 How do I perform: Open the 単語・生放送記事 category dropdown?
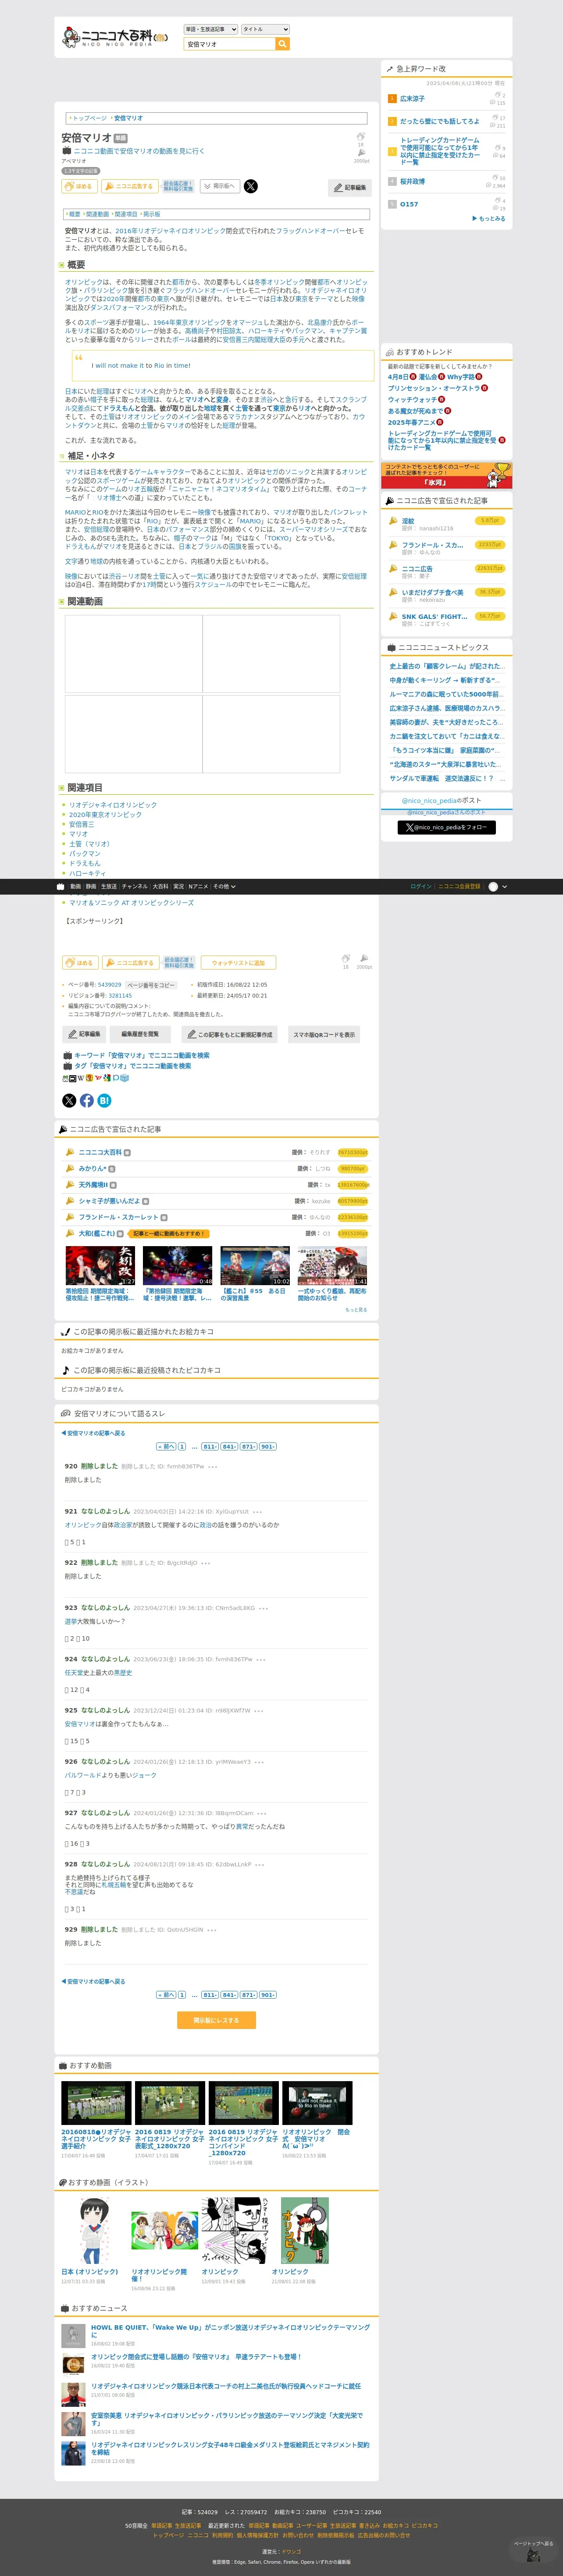pos(210,29)
